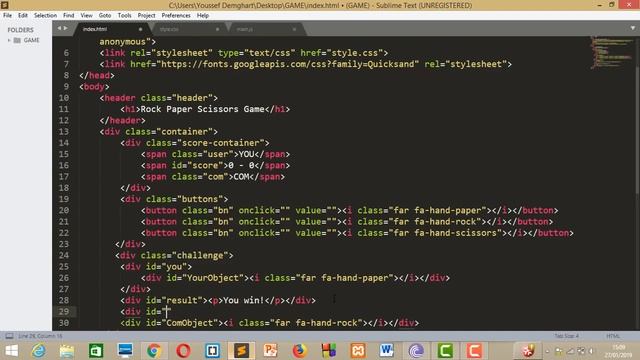Open the HTML syntax selector in status bar
The height and width of the screenshot is (360, 640).
point(613,336)
